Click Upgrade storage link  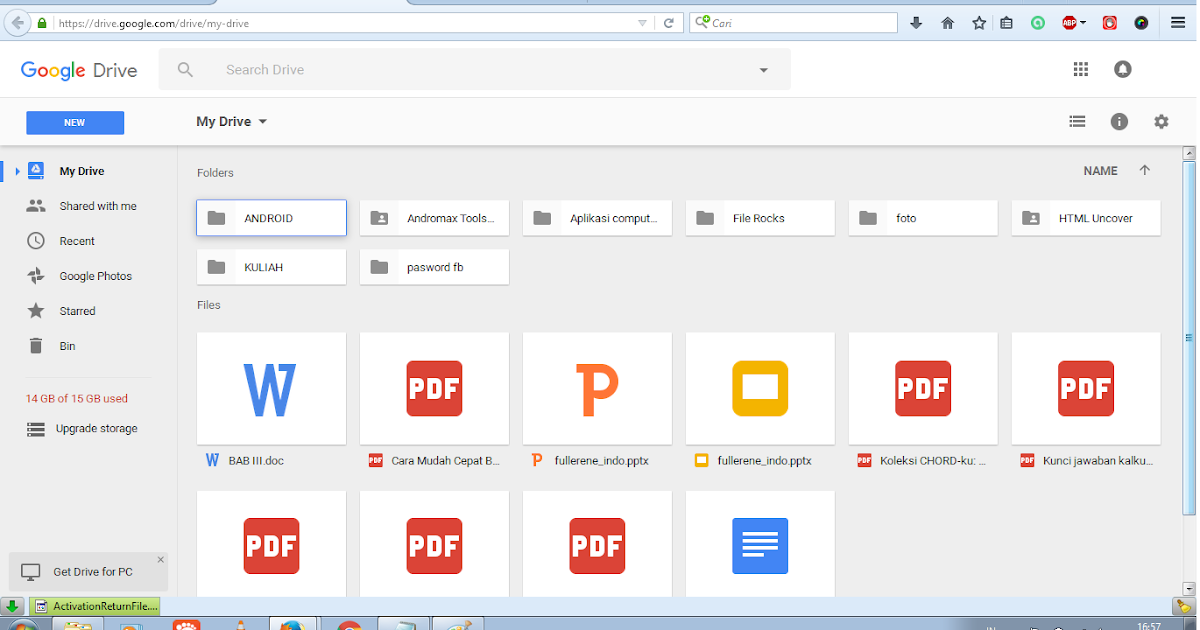(x=96, y=429)
